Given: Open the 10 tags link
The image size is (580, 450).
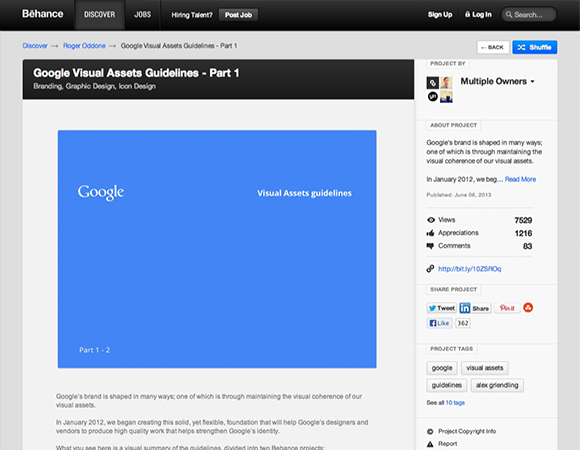Looking at the screenshot, I should point(455,403).
